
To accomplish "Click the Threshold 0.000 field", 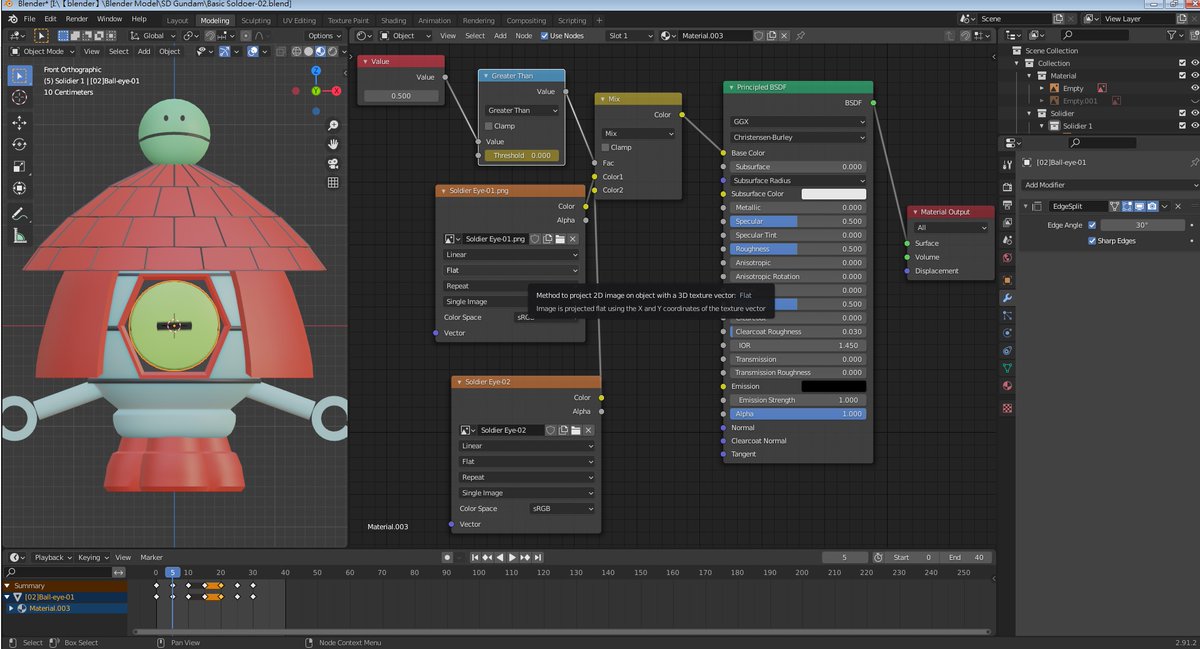I will click(x=522, y=156).
